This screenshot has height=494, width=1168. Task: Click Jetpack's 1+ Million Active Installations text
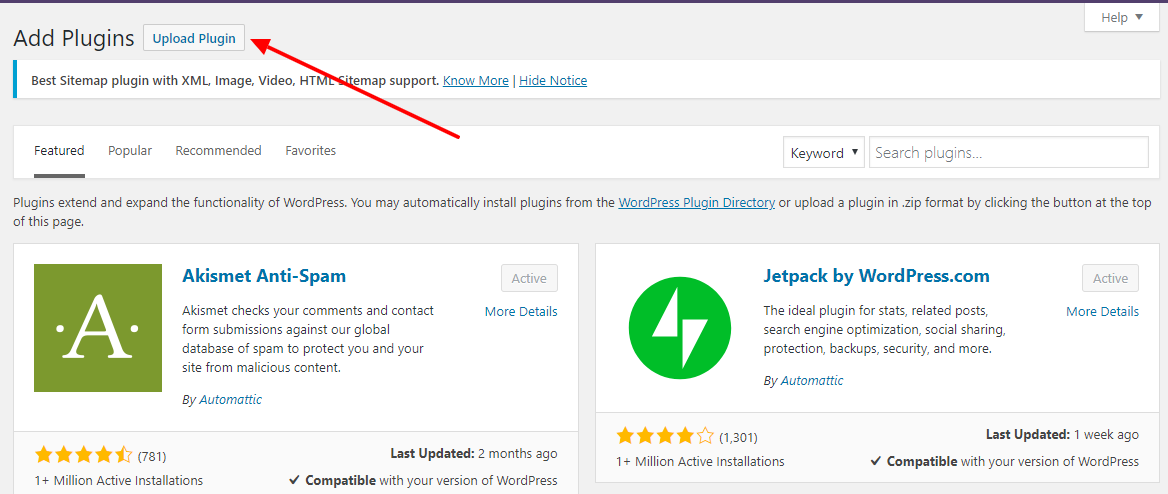point(700,461)
